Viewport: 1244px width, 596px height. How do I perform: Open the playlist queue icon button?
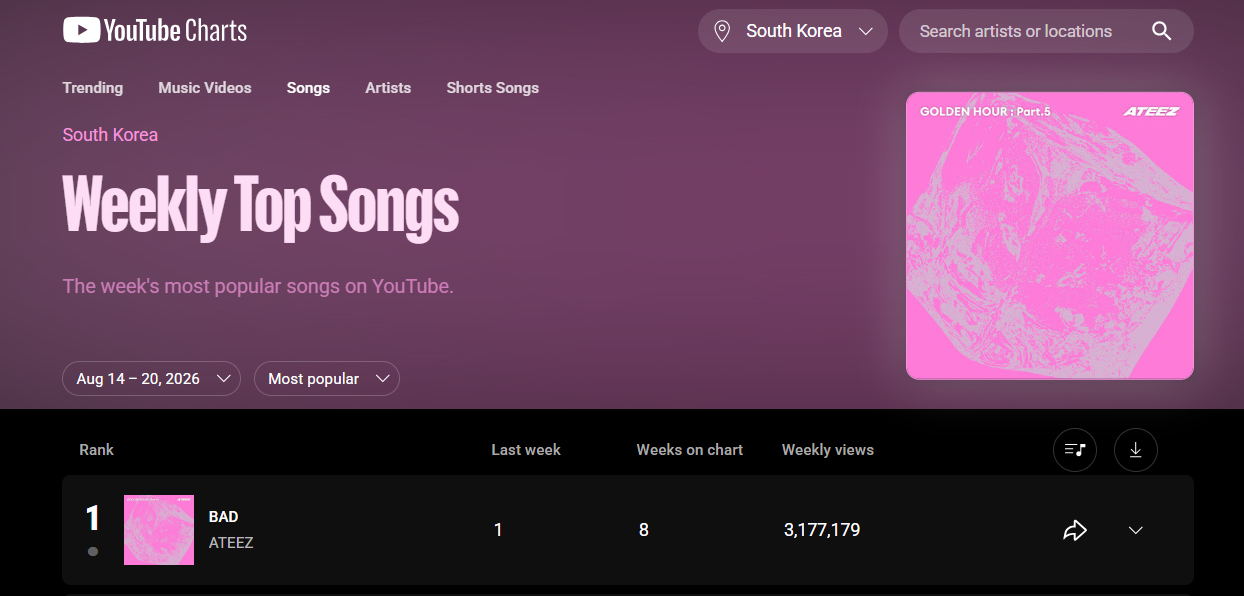click(x=1075, y=450)
